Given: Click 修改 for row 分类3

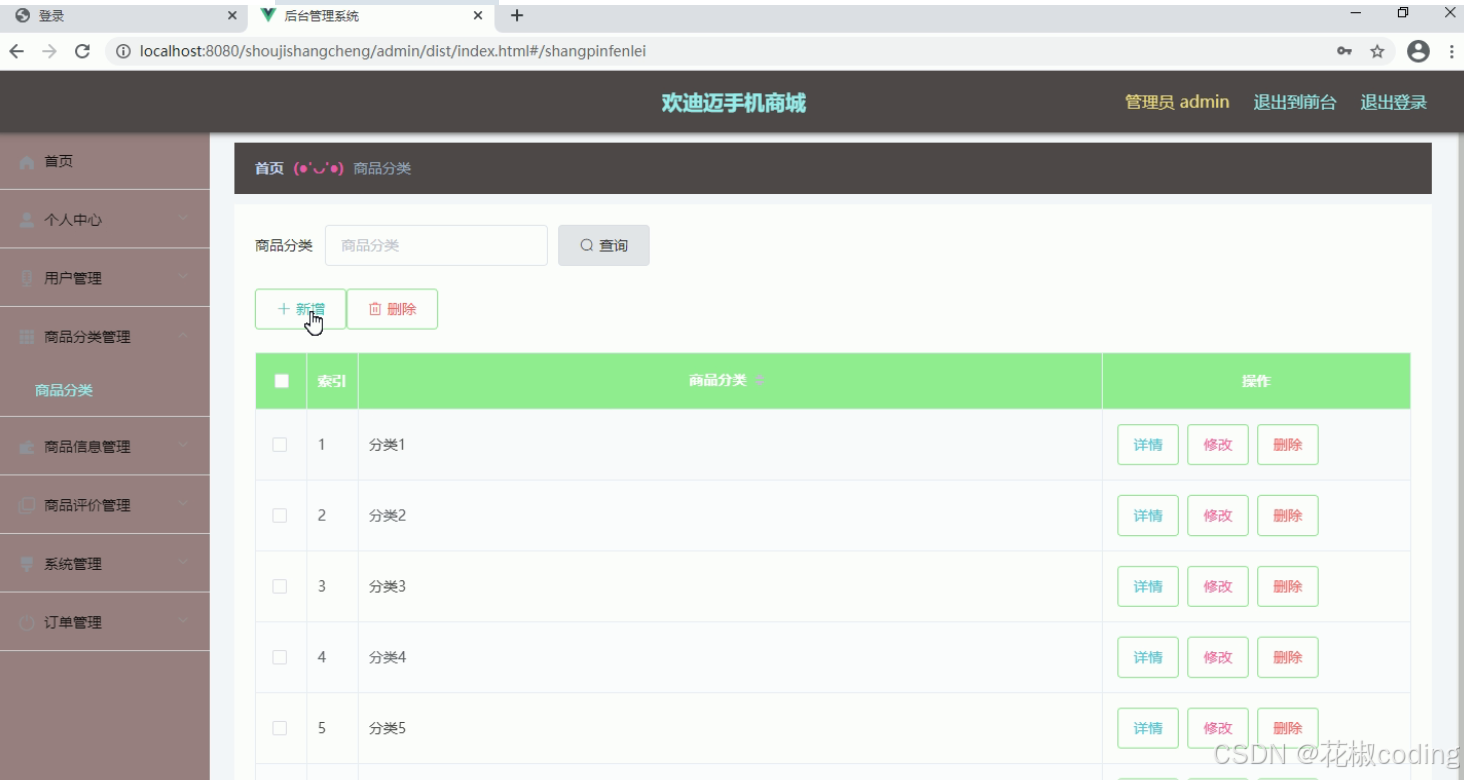Looking at the screenshot, I should [x=1218, y=587].
